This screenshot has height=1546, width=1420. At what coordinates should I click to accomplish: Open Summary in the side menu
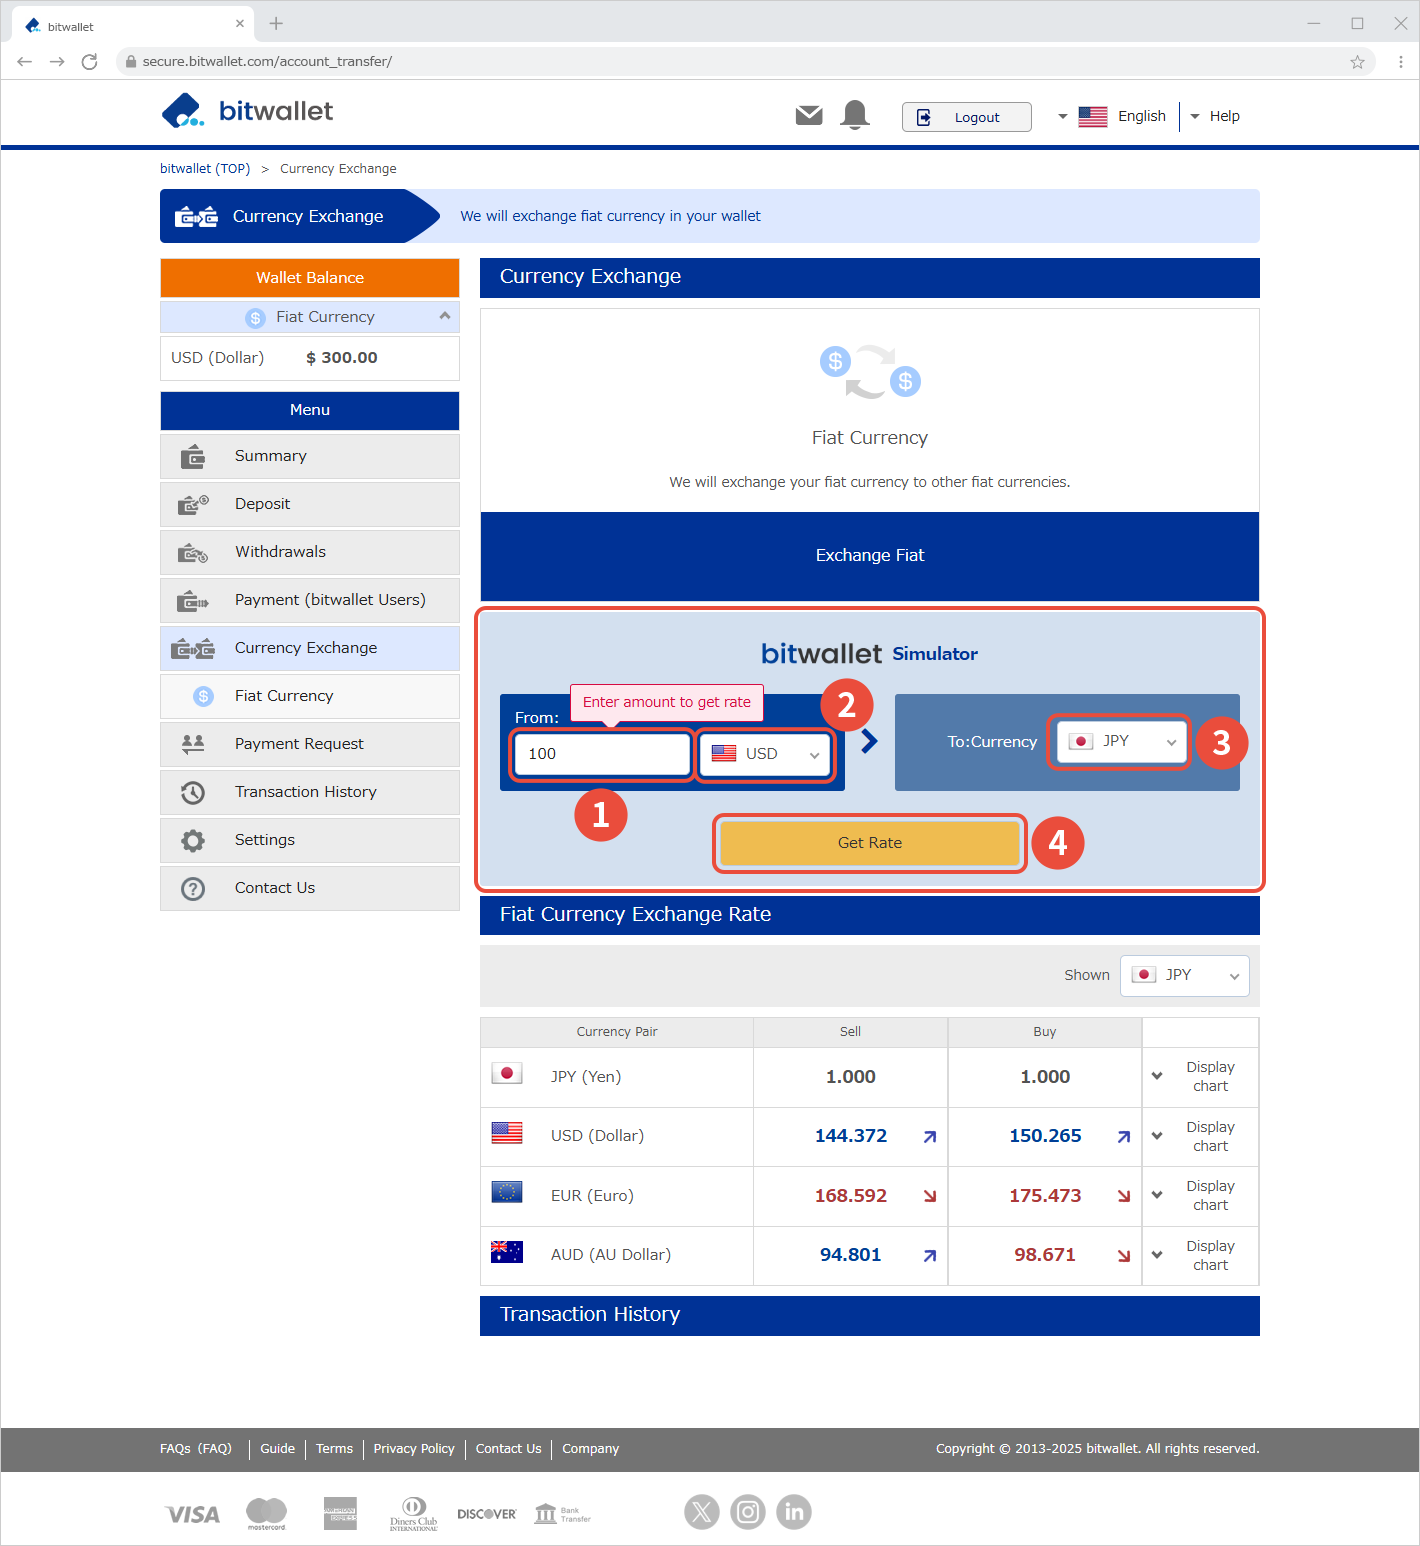310,456
